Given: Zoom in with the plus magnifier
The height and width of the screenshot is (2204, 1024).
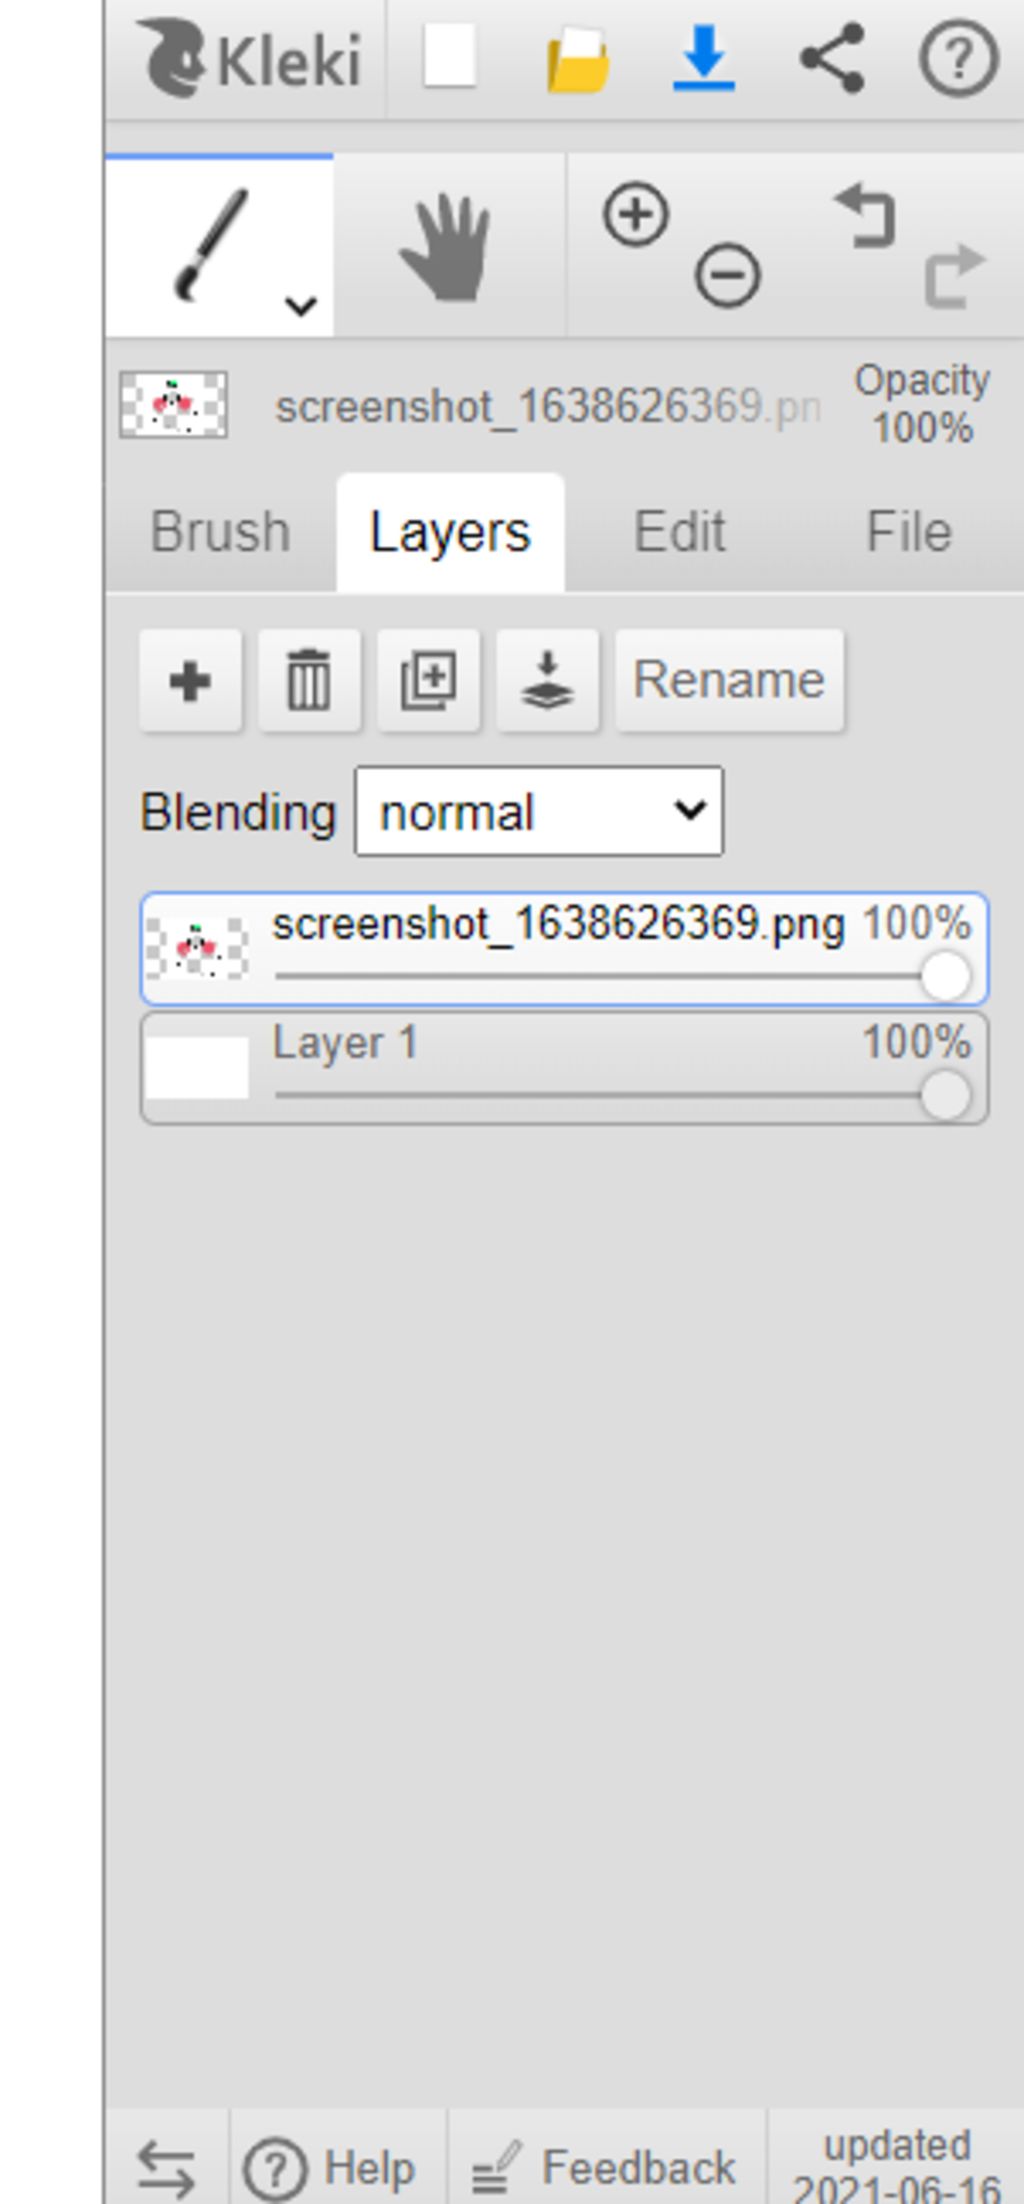Looking at the screenshot, I should pos(636,214).
